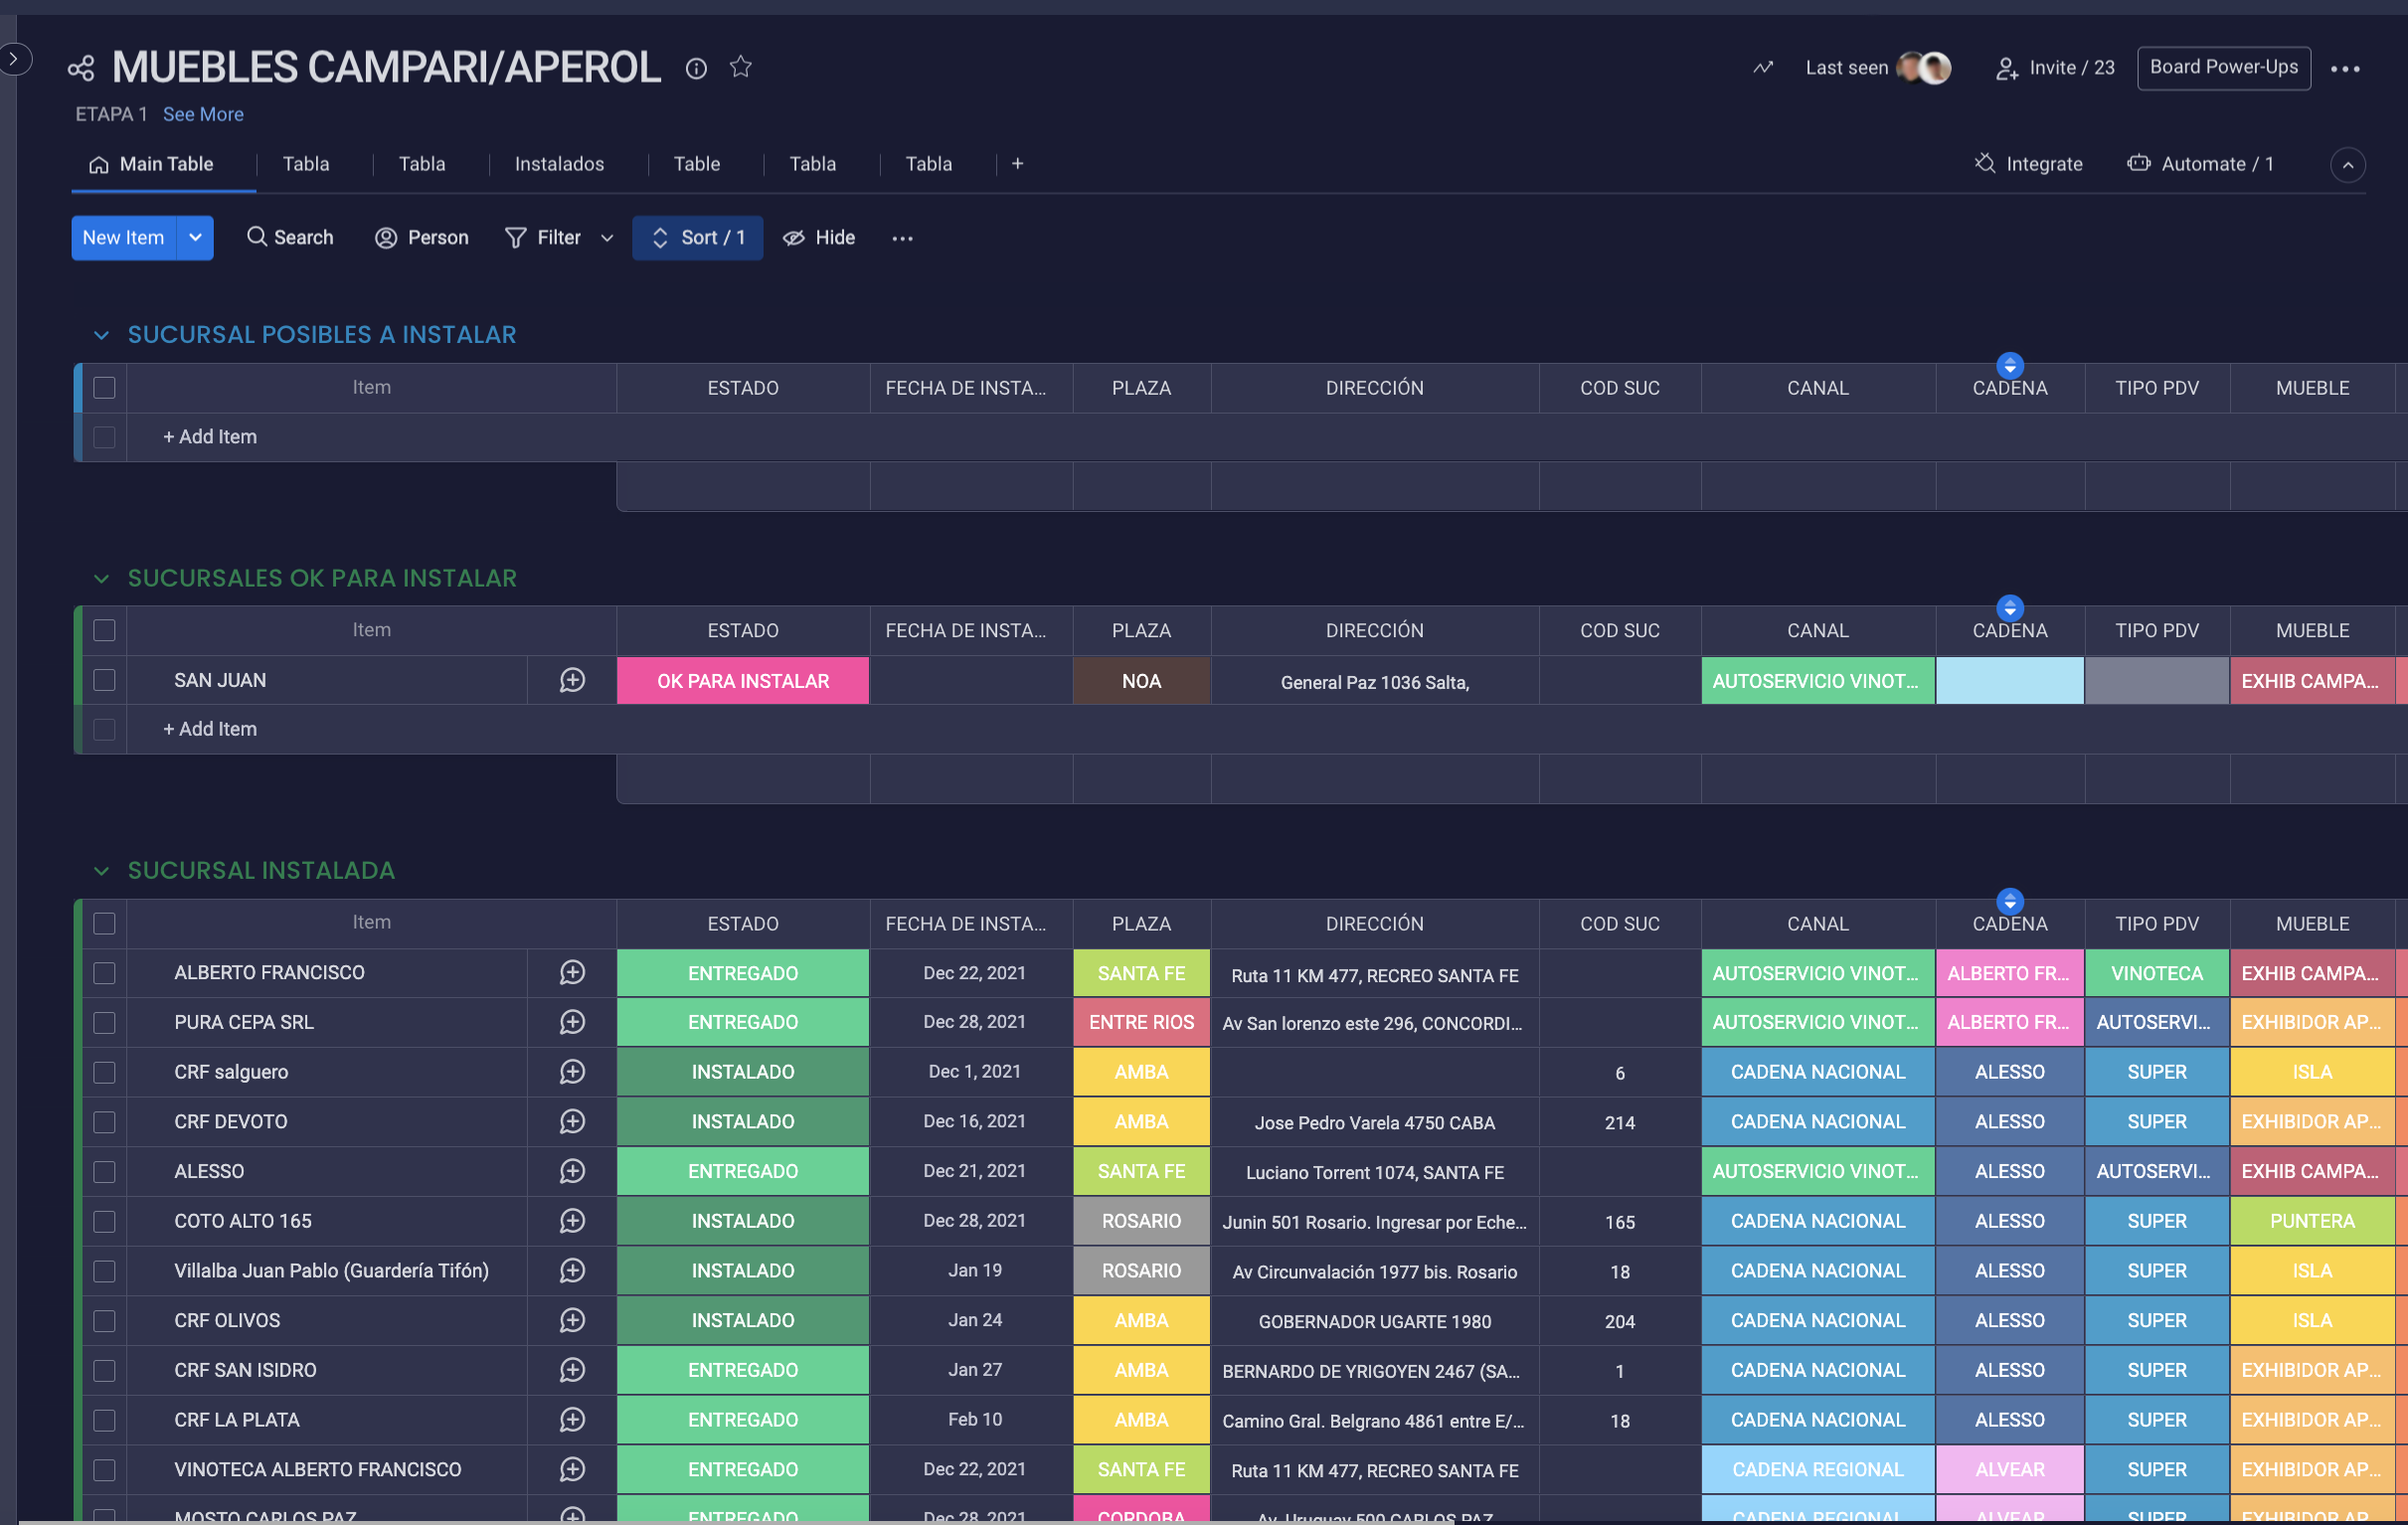
Task: Expand the Filter dropdown chevron
Action: tap(607, 238)
